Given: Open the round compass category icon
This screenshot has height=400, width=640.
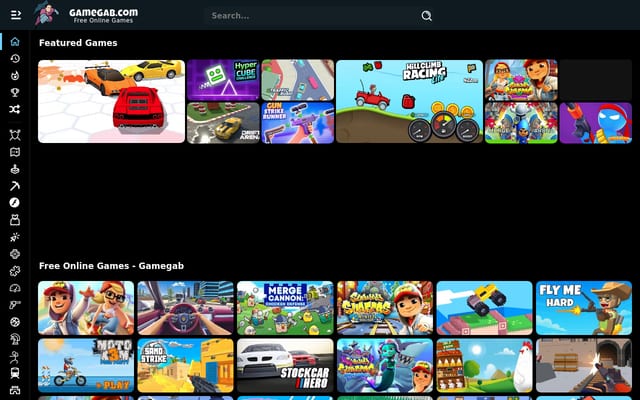Looking at the screenshot, I should click(x=15, y=203).
